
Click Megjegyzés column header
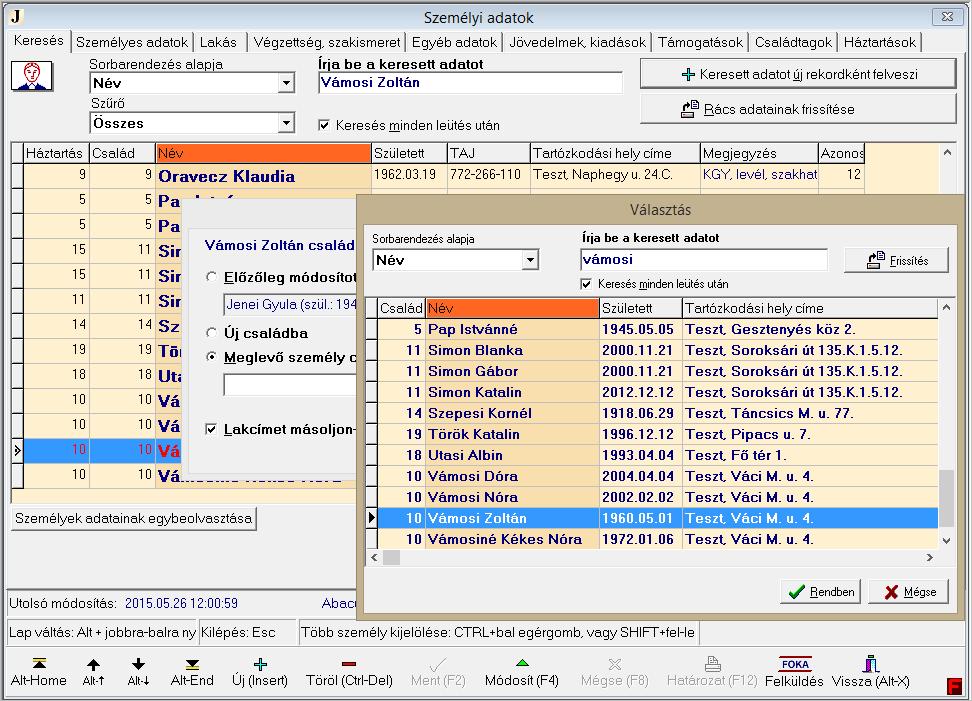(x=759, y=153)
